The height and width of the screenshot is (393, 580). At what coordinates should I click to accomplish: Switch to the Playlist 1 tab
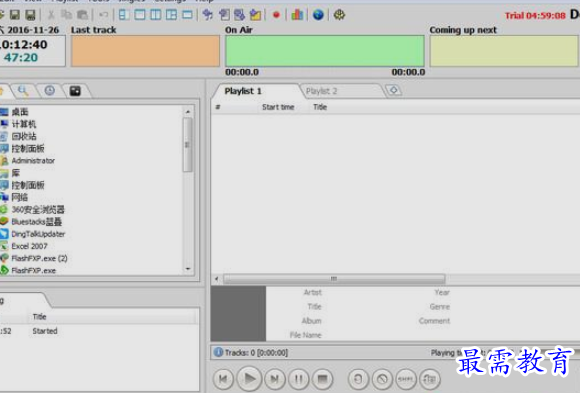(243, 91)
